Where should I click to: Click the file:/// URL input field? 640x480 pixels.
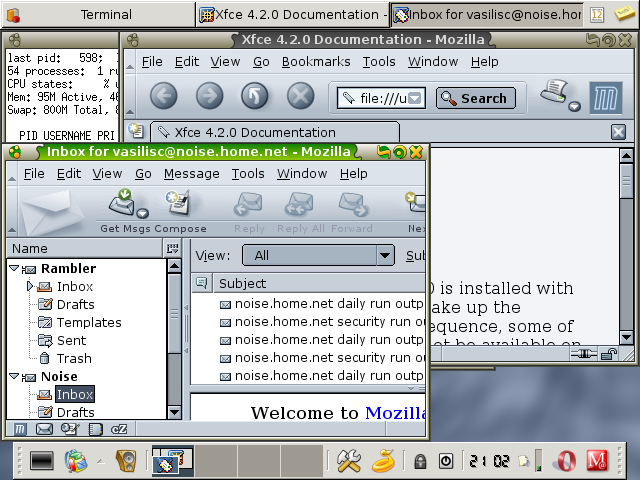tap(381, 98)
